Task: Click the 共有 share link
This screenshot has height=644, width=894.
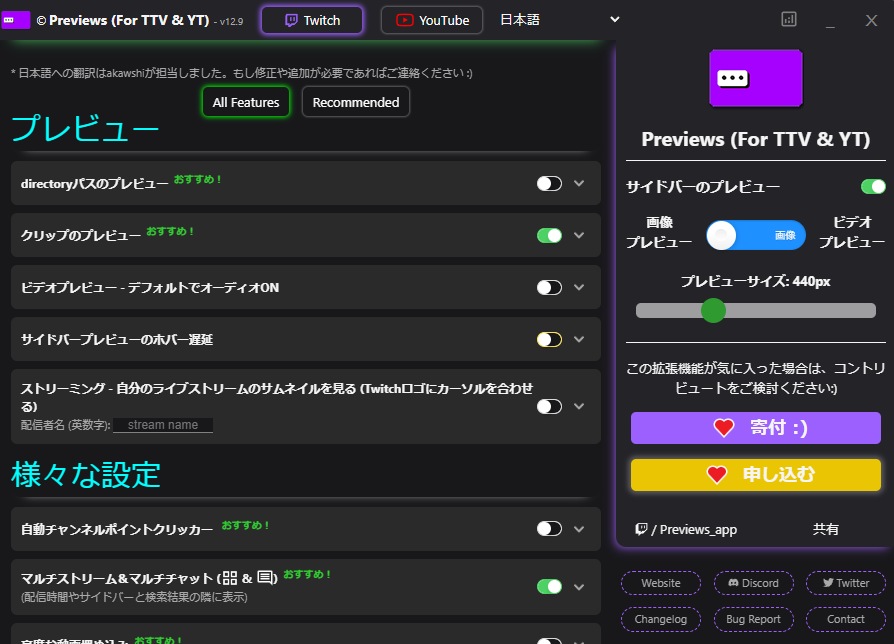Action: click(x=826, y=529)
